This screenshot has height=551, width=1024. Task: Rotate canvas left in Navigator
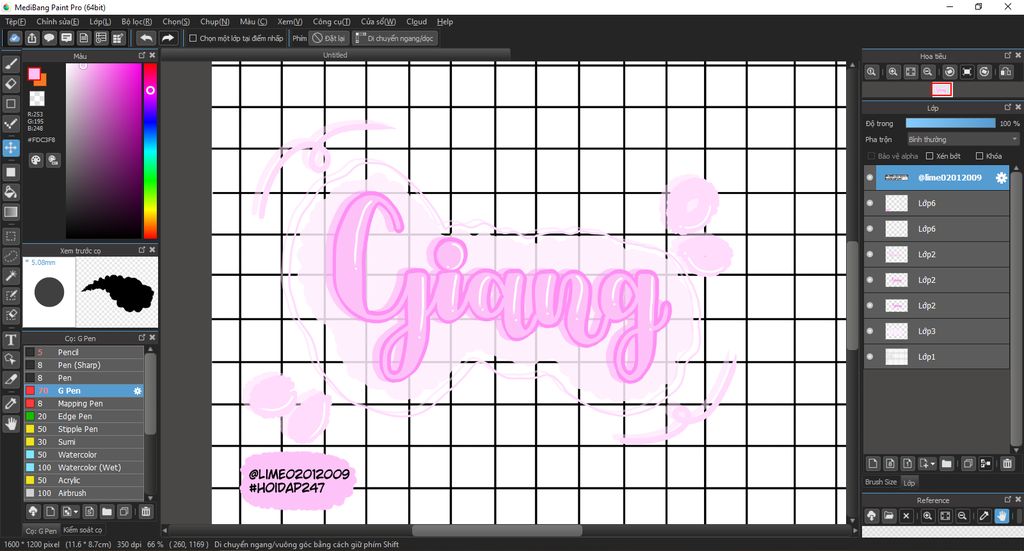[x=950, y=72]
